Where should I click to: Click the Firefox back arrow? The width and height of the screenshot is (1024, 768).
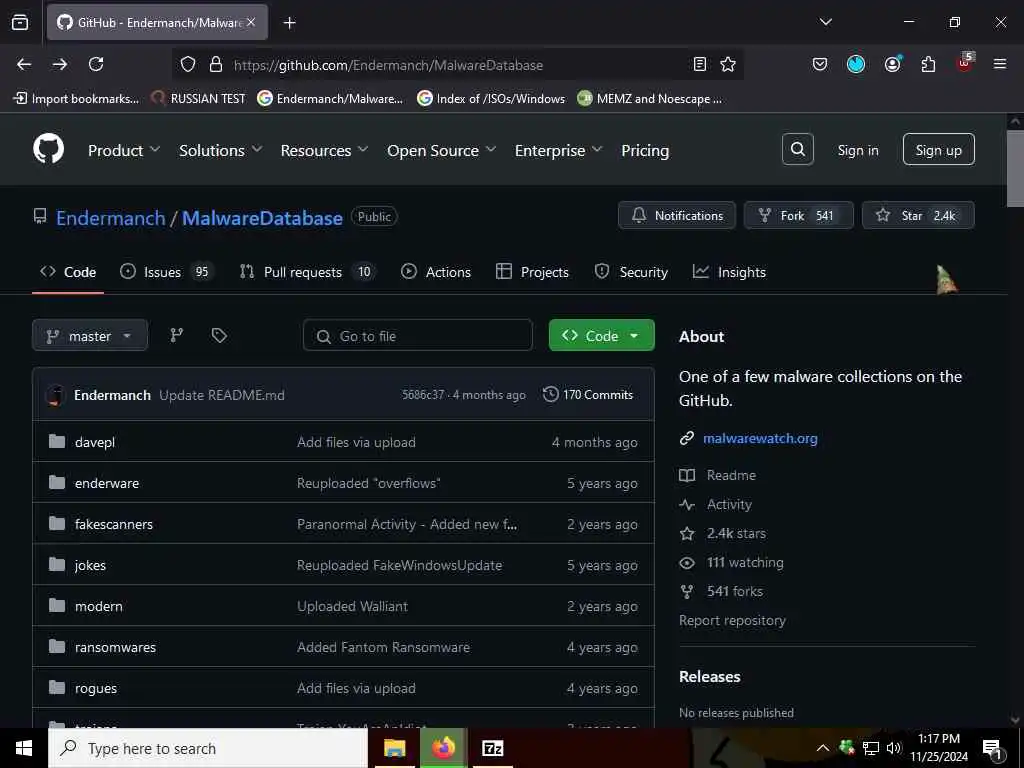pyautogui.click(x=24, y=64)
